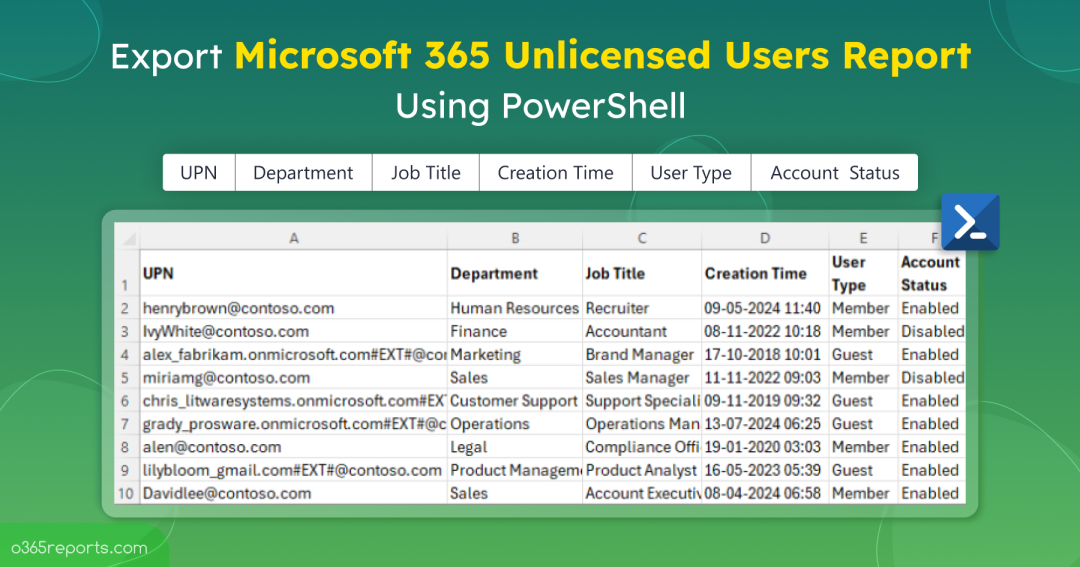Screen dimensions: 1080x567
Task: Select column B header
Action: [x=515, y=238]
